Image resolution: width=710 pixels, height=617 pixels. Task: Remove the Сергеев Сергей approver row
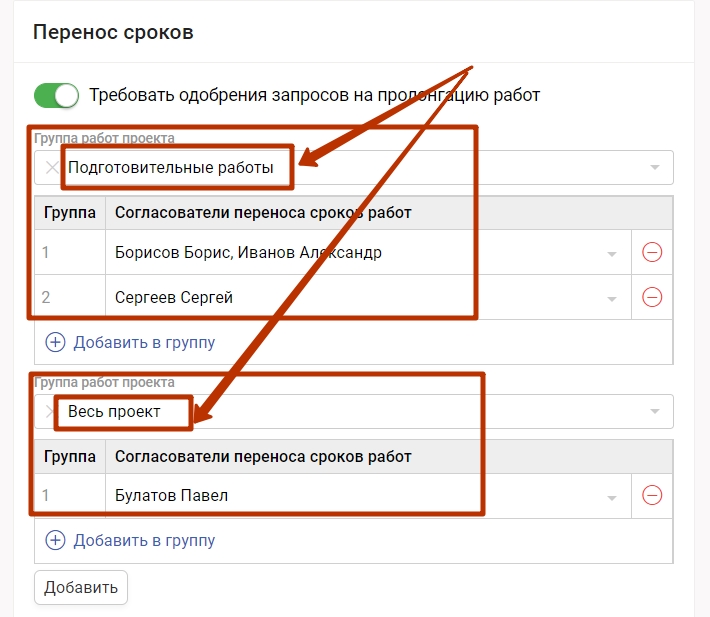point(651,297)
